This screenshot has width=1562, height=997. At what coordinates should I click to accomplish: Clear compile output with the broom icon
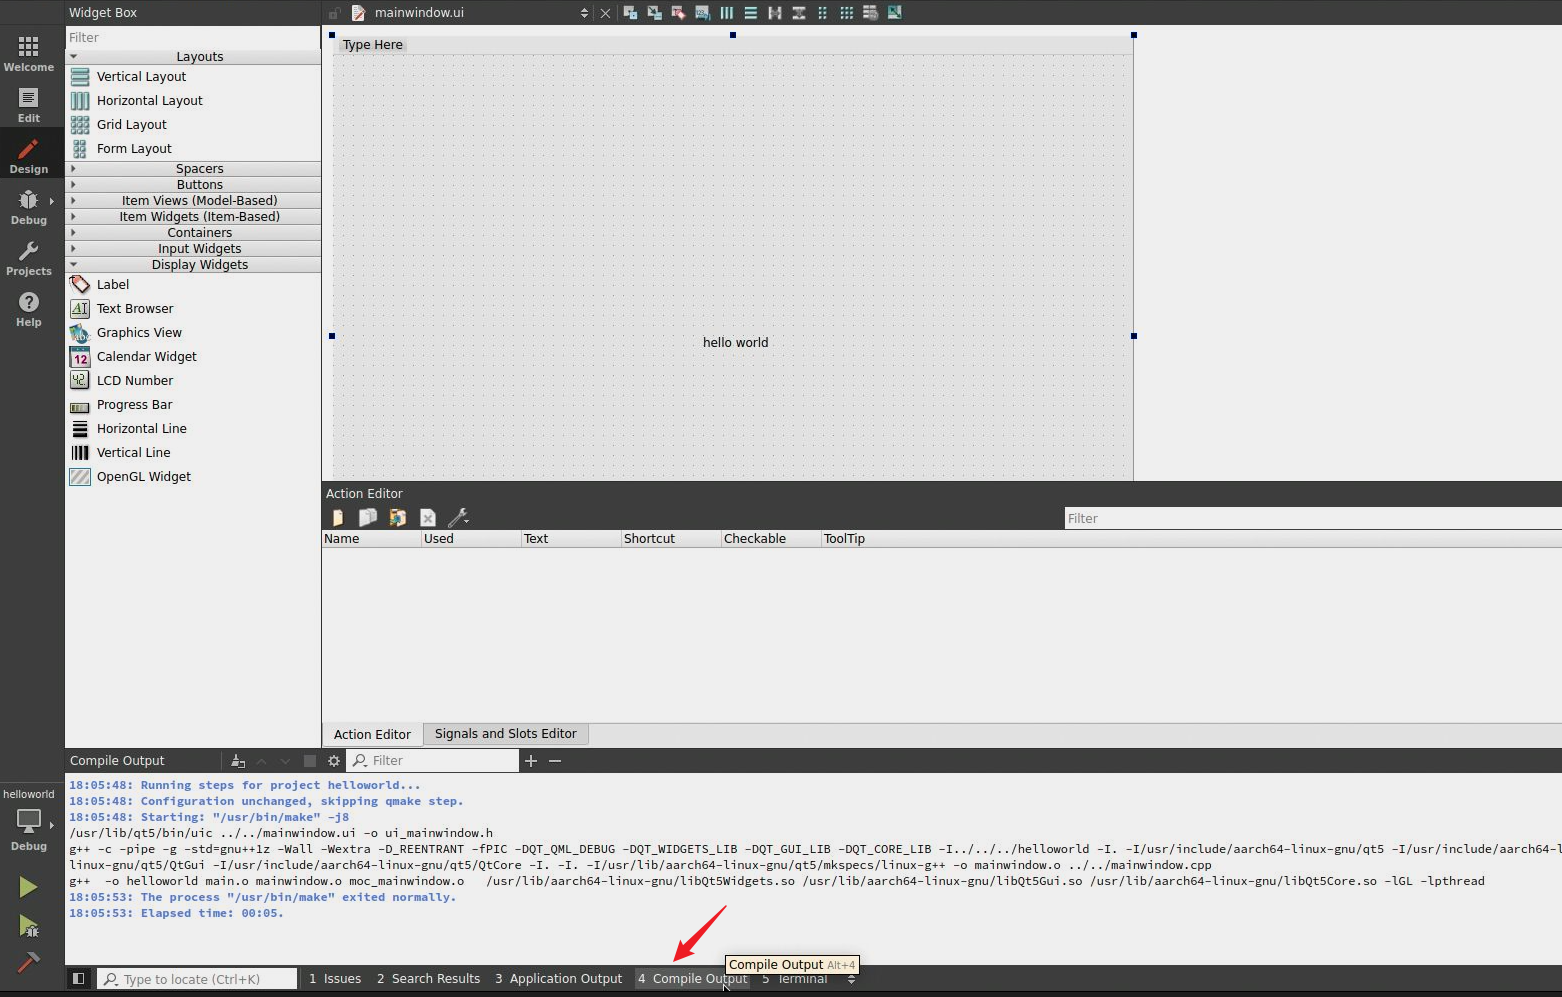pos(238,761)
